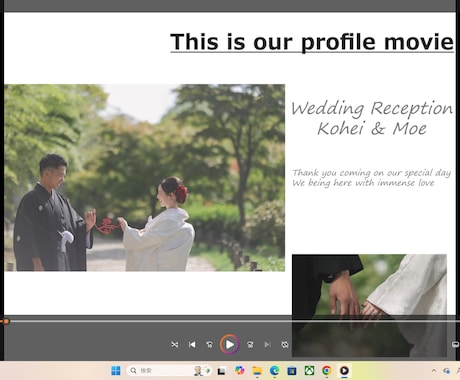
Task: Skip back 10 seconds
Action: coord(209,344)
